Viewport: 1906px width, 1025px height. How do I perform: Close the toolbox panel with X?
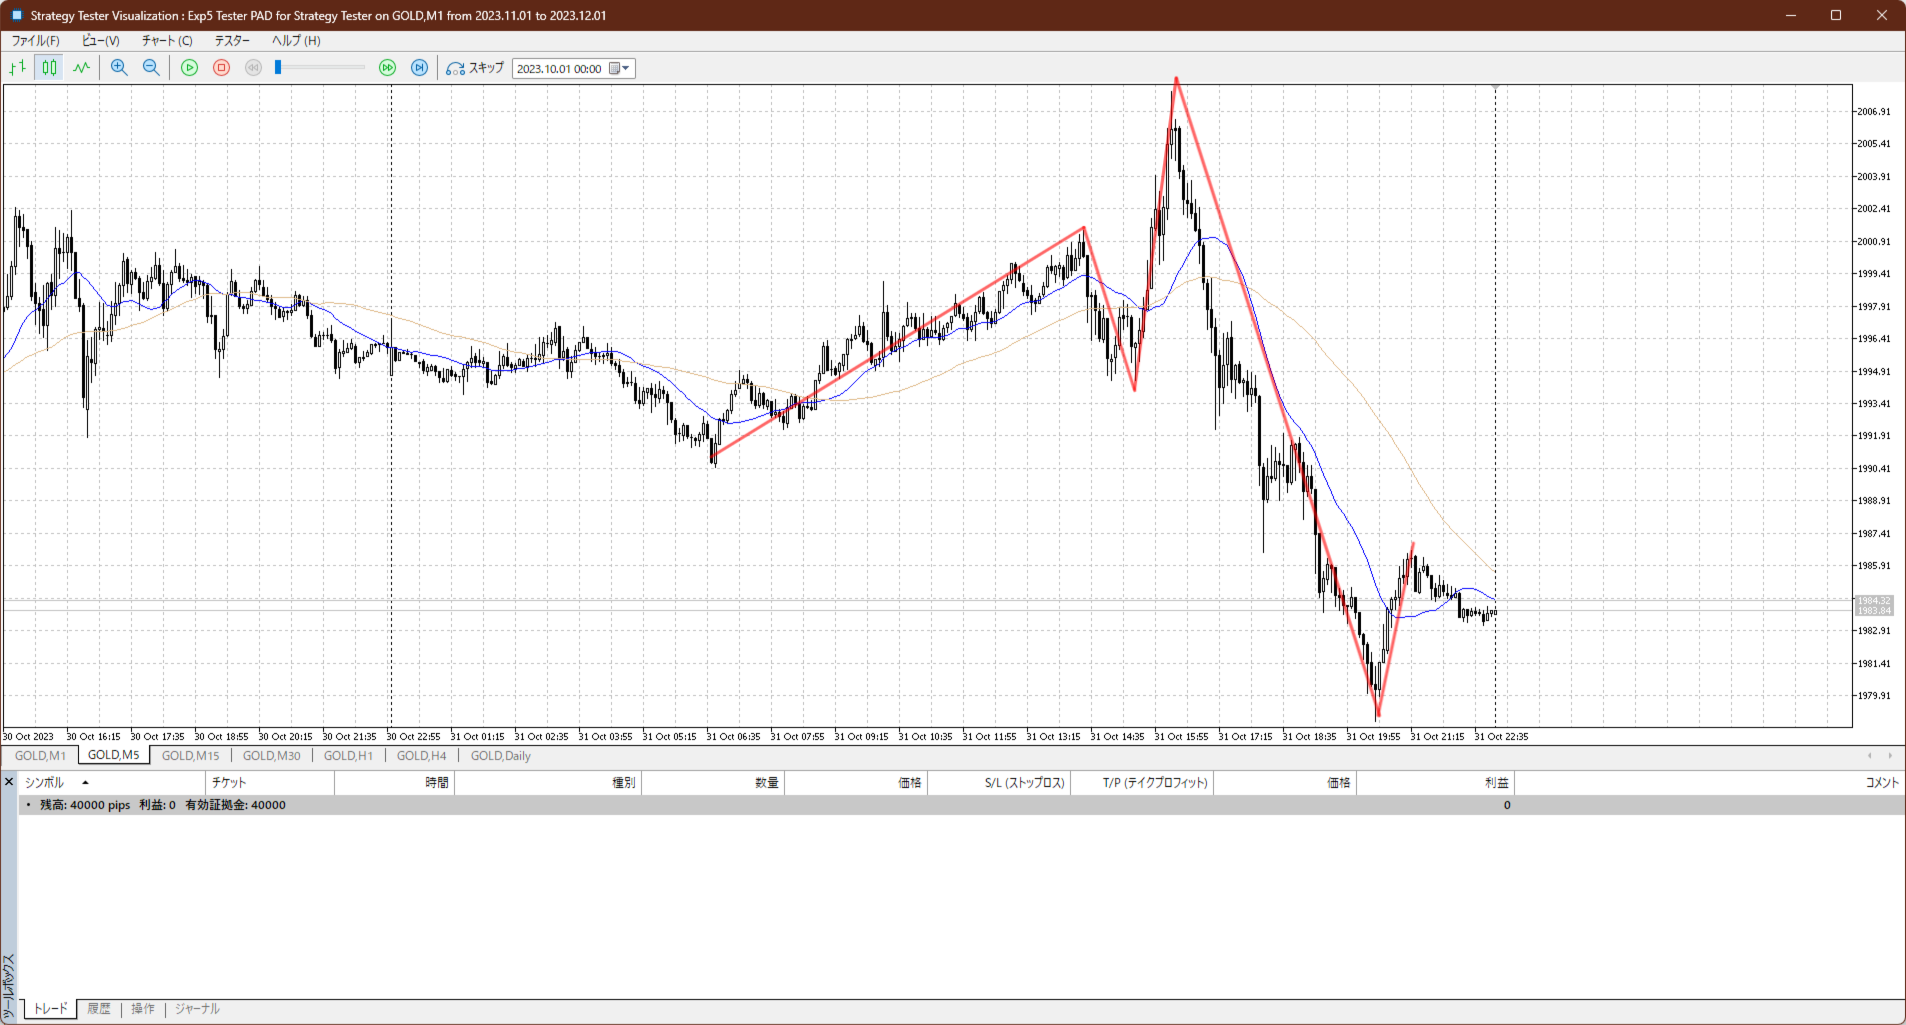click(9, 782)
